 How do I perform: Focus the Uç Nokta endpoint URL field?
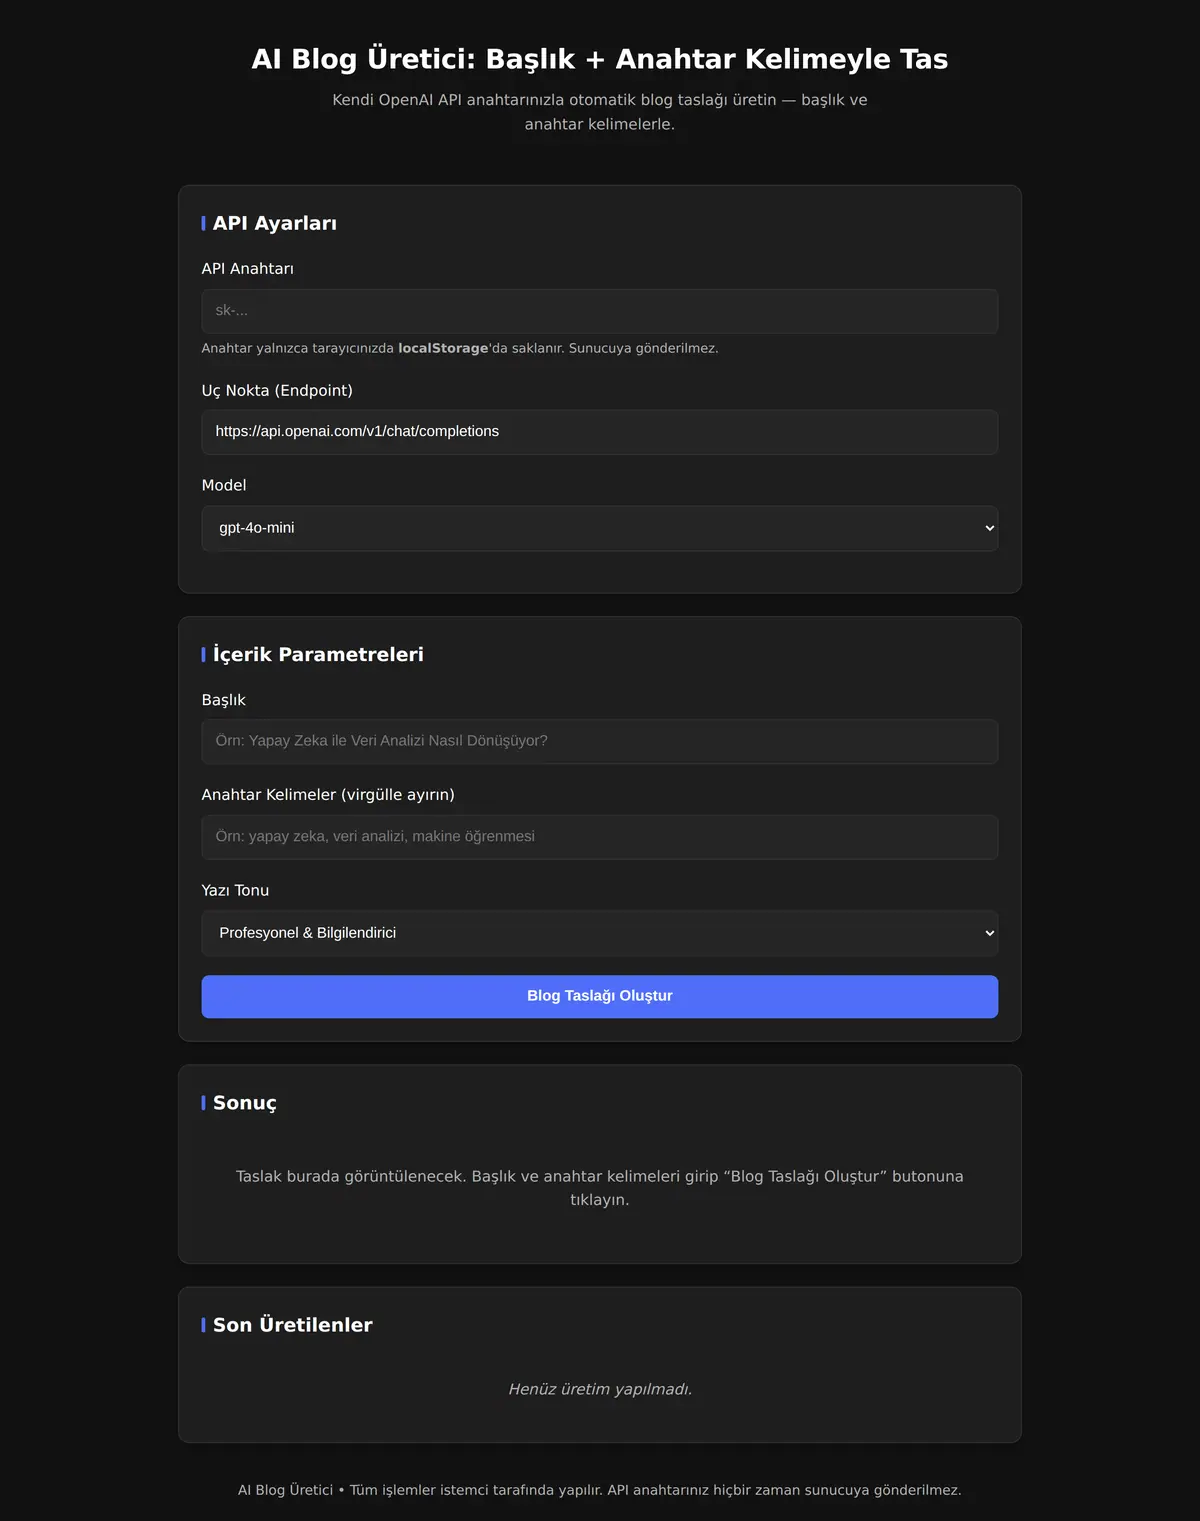[x=600, y=432]
